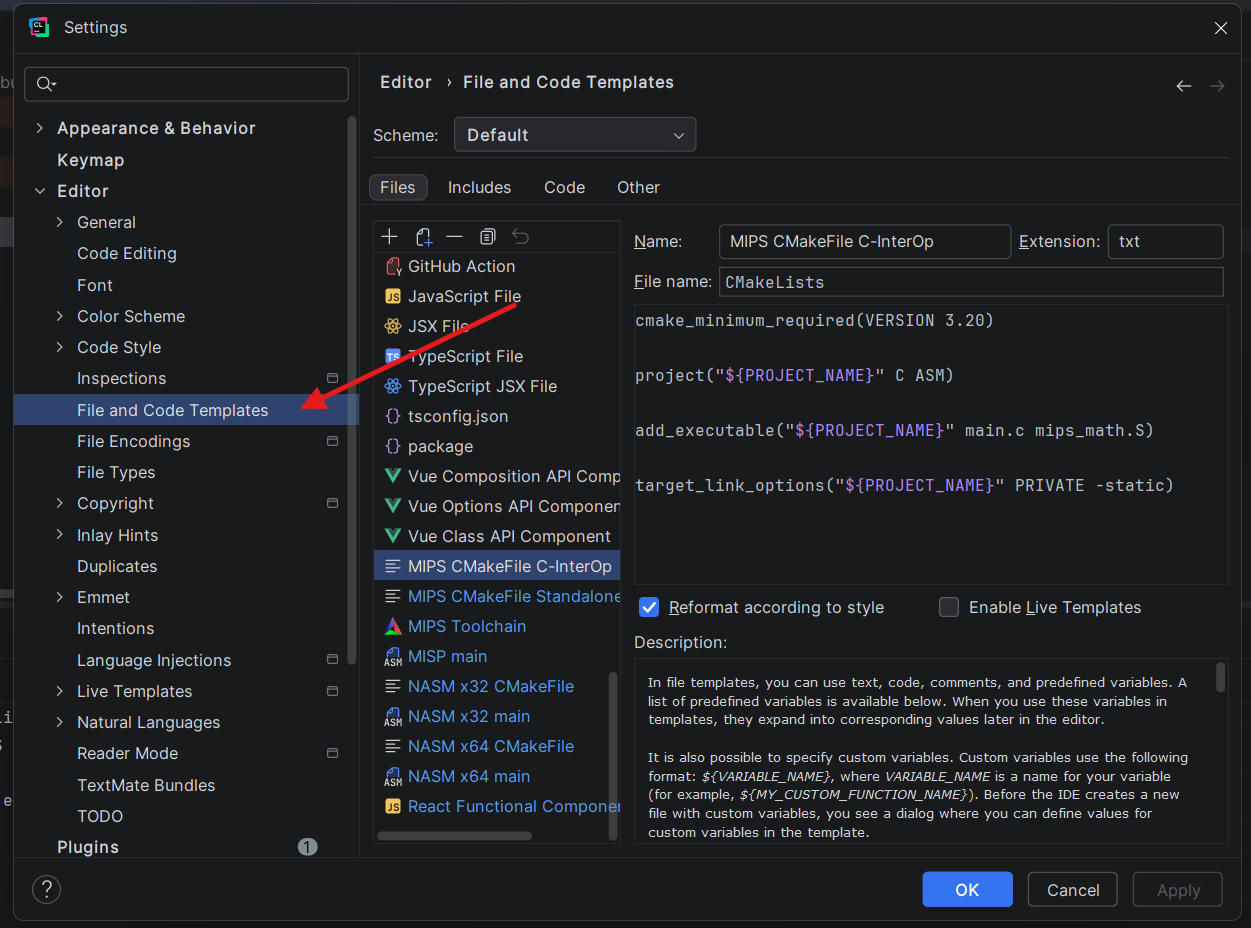Click the Apply button

coord(1178,889)
